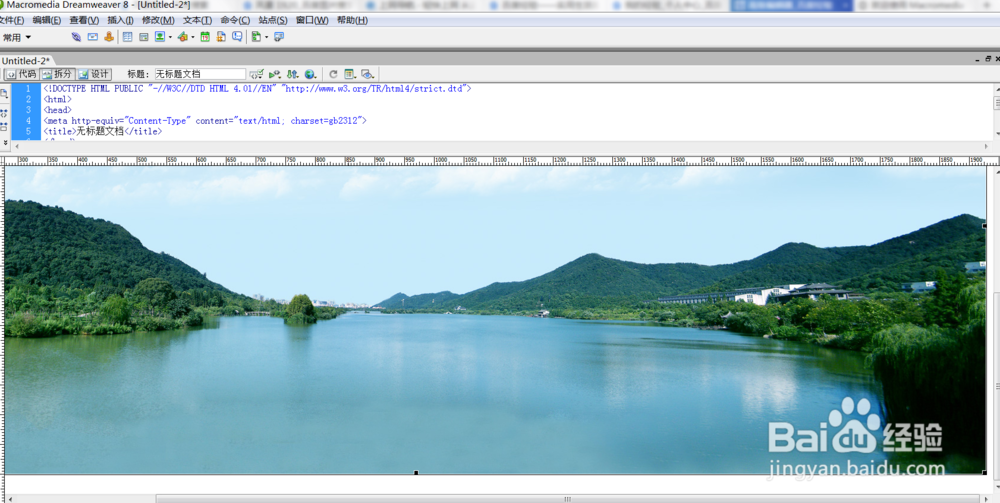Screen dimensions: 1000x503
Task: Select the Untitled-2* document tab
Action: (x=26, y=61)
